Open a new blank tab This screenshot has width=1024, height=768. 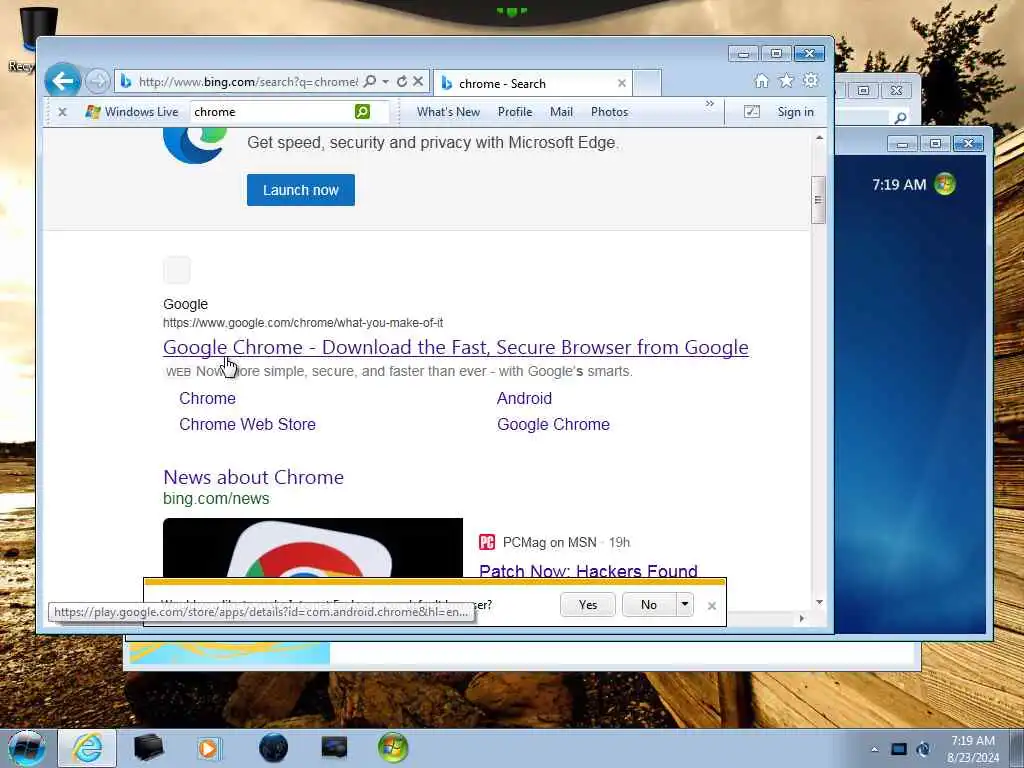(x=647, y=83)
